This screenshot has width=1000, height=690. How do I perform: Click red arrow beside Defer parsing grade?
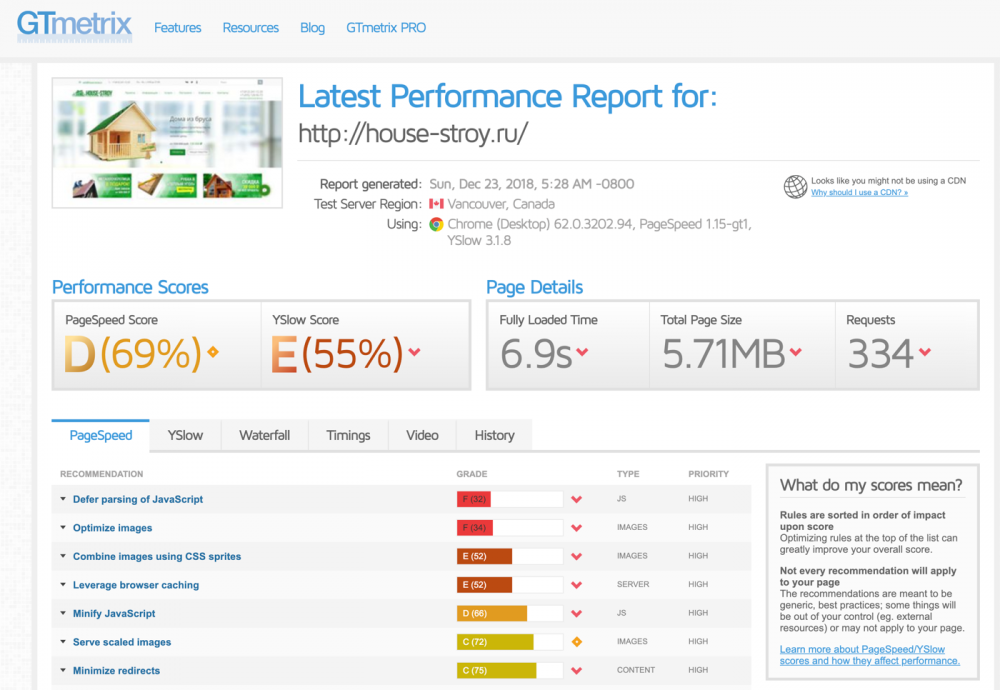(x=577, y=499)
